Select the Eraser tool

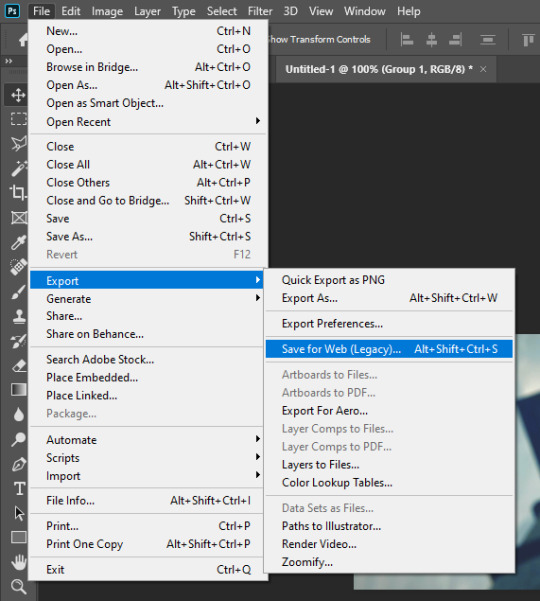[x=19, y=365]
